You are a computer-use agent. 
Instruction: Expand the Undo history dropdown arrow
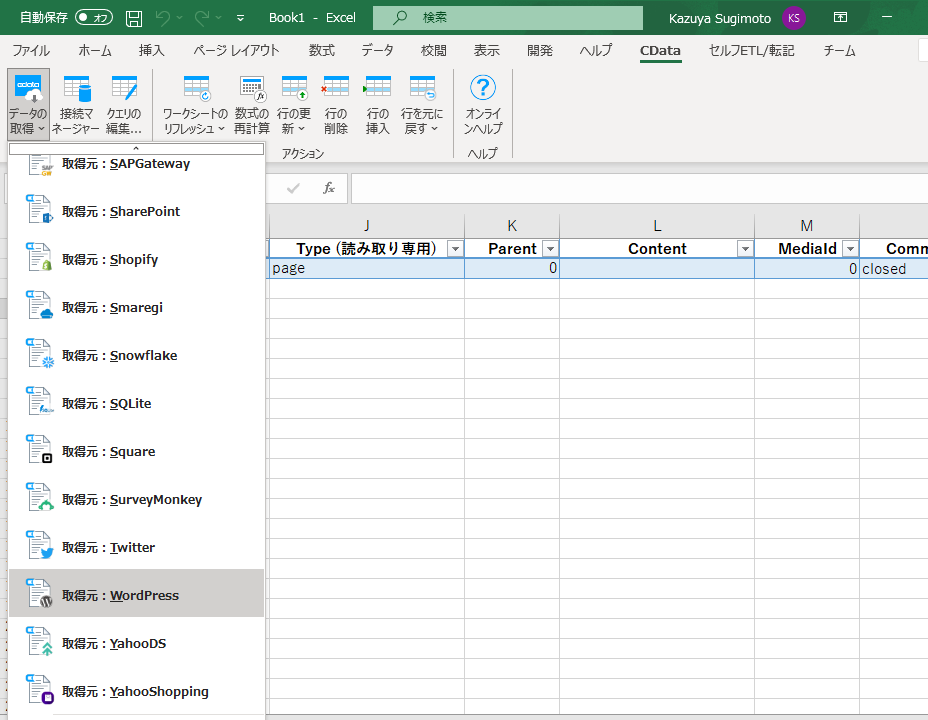click(179, 18)
